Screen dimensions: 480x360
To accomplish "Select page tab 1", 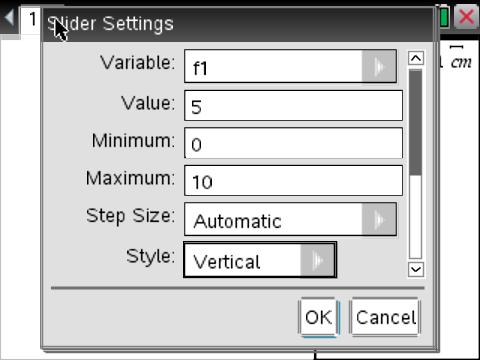I will pos(32,19).
